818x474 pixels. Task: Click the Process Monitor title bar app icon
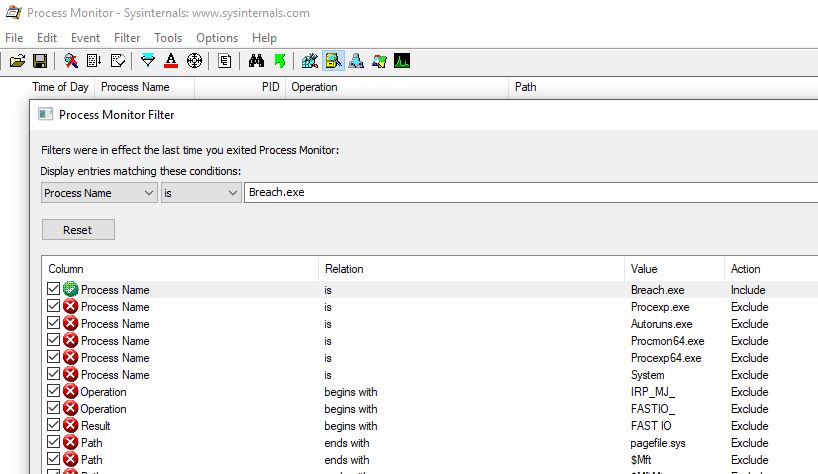13,13
